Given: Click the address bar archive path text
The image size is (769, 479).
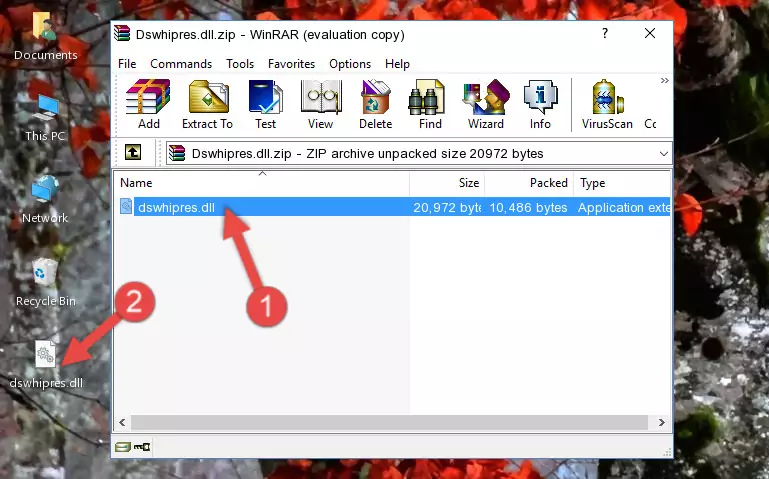Looking at the screenshot, I should [x=367, y=153].
